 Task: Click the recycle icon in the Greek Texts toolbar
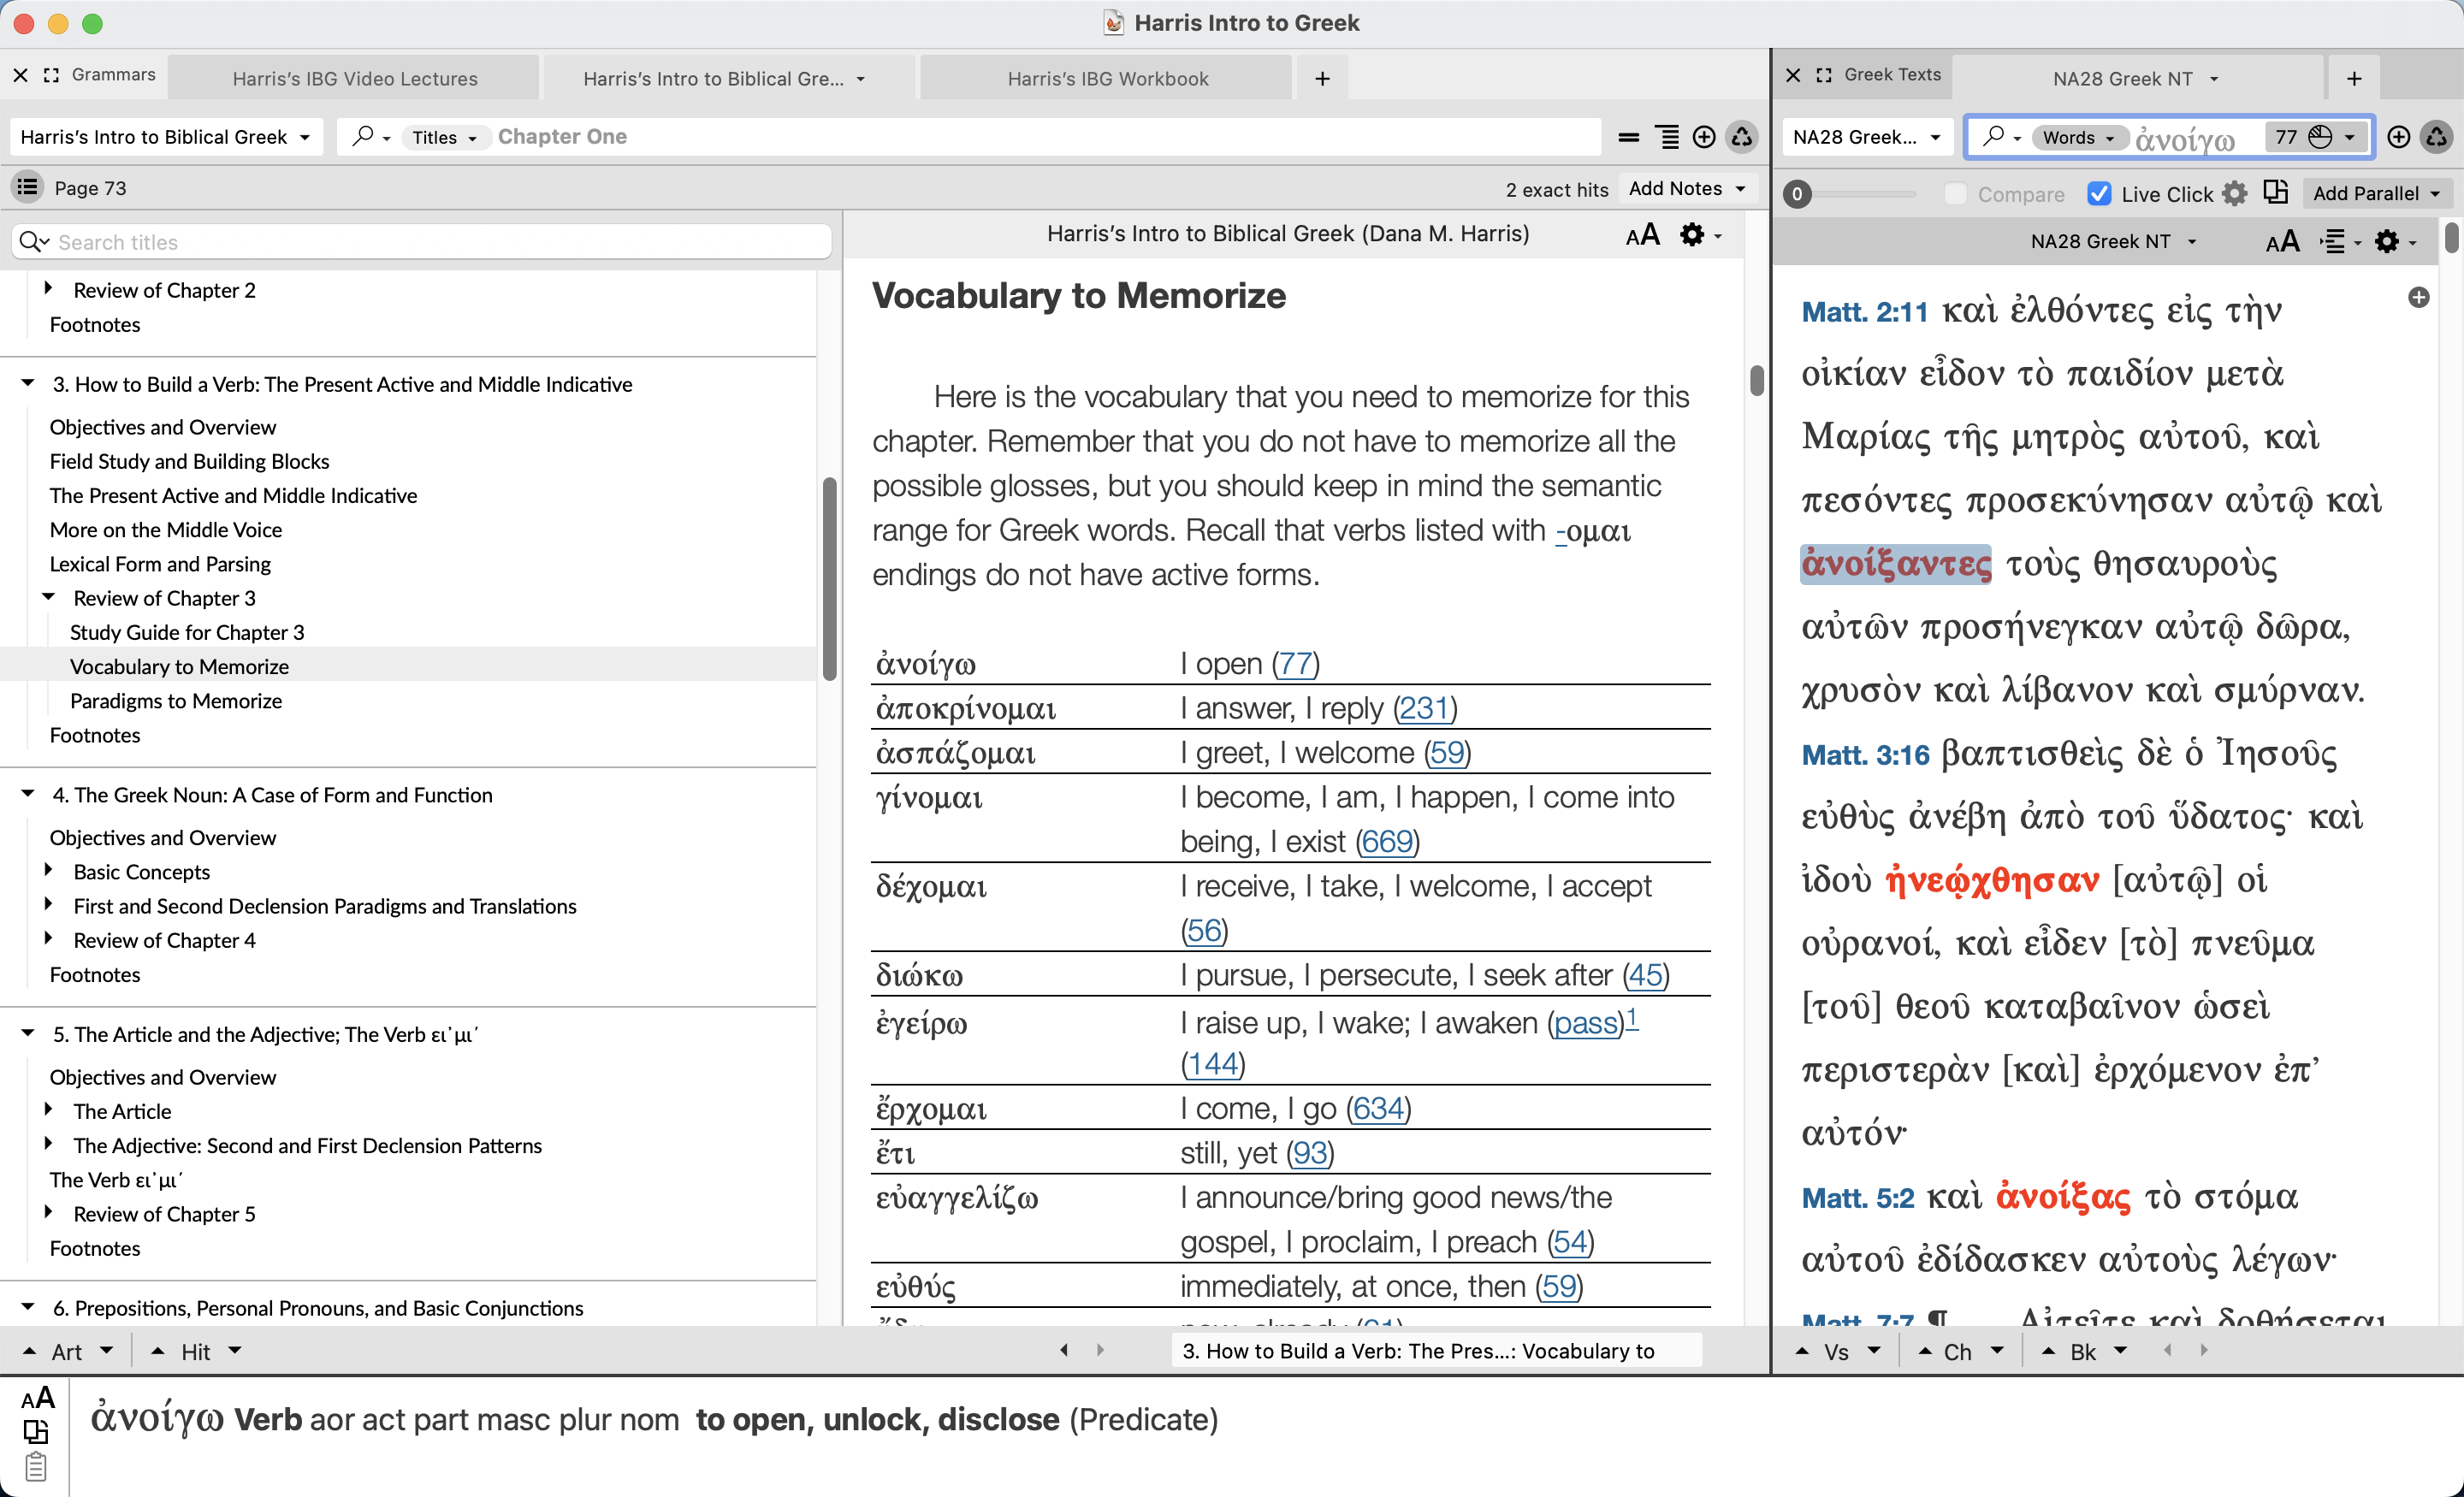[2437, 137]
